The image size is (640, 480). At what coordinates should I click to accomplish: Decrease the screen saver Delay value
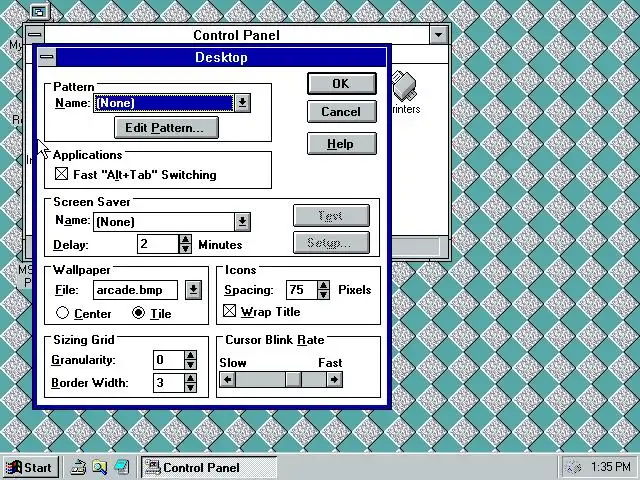point(185,248)
